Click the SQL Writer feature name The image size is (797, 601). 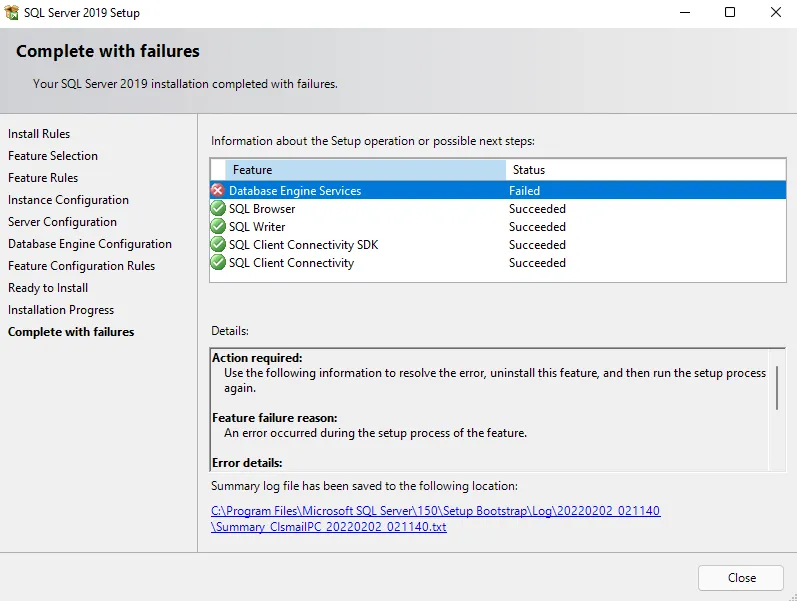(x=257, y=227)
